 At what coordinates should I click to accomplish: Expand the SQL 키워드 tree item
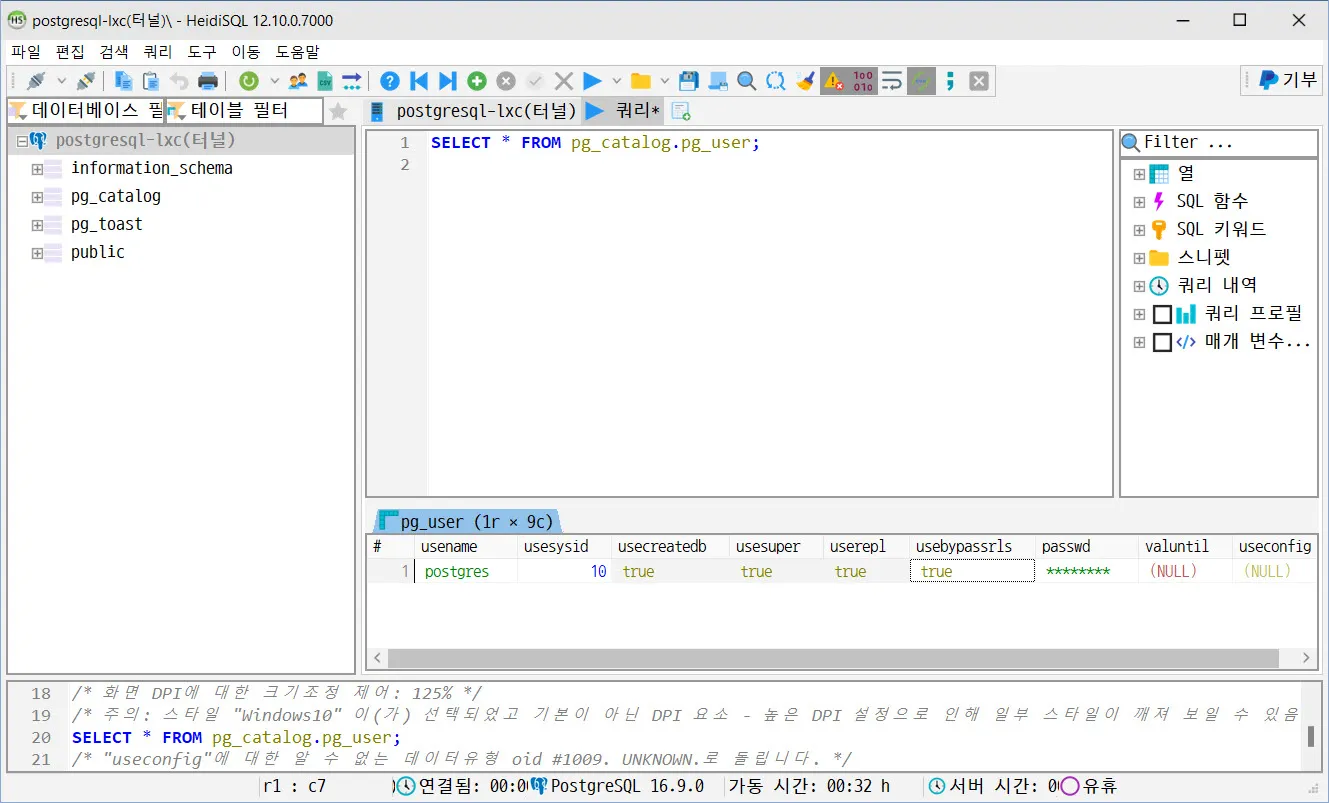pyautogui.click(x=1140, y=228)
